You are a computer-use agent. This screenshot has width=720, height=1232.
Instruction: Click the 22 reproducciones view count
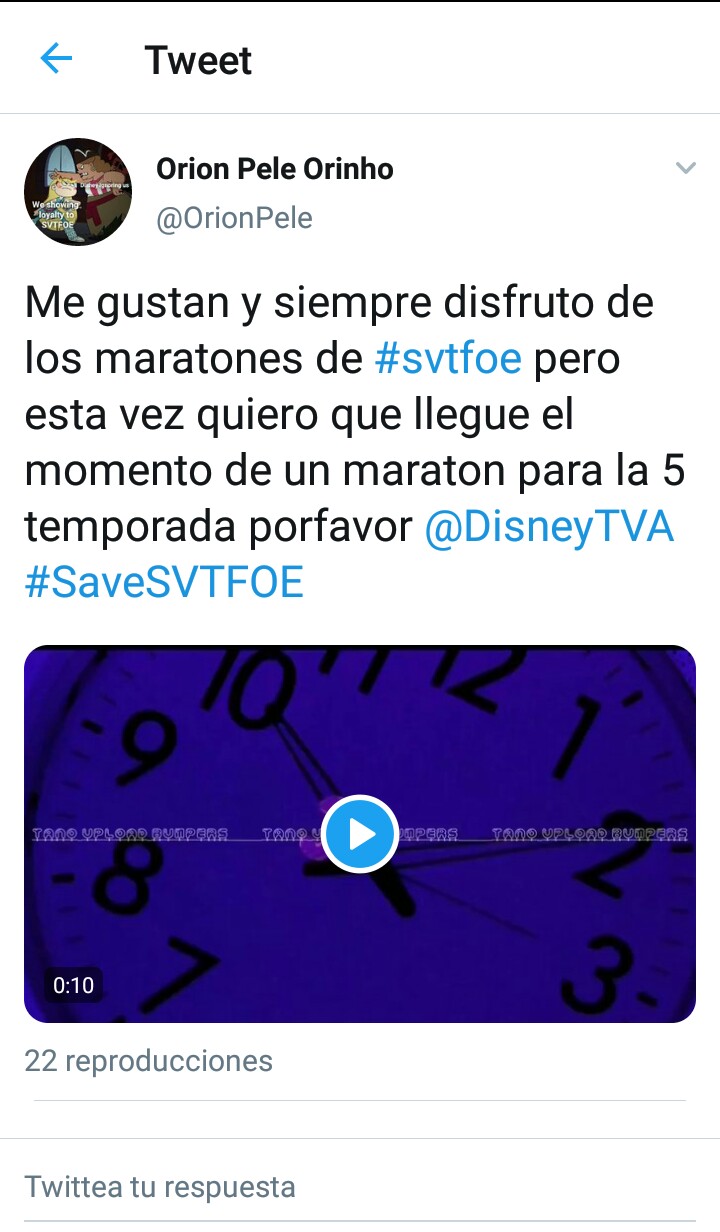(148, 1060)
